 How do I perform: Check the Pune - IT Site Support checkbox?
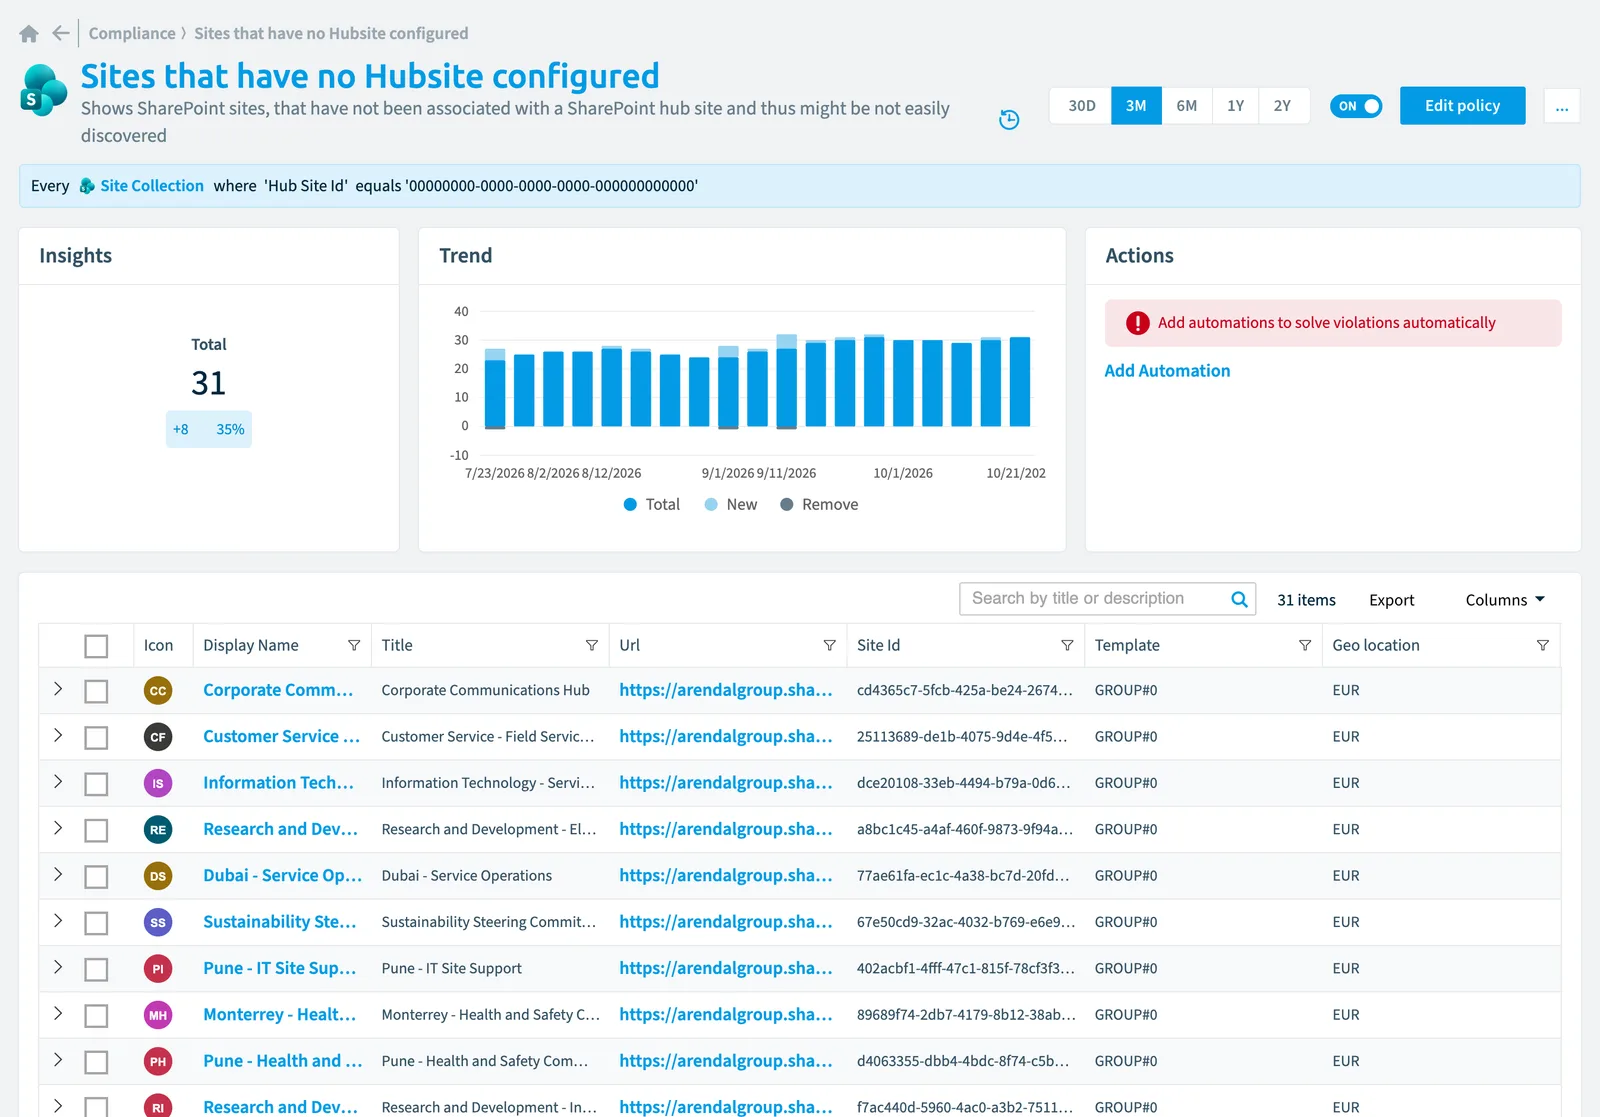(x=96, y=970)
